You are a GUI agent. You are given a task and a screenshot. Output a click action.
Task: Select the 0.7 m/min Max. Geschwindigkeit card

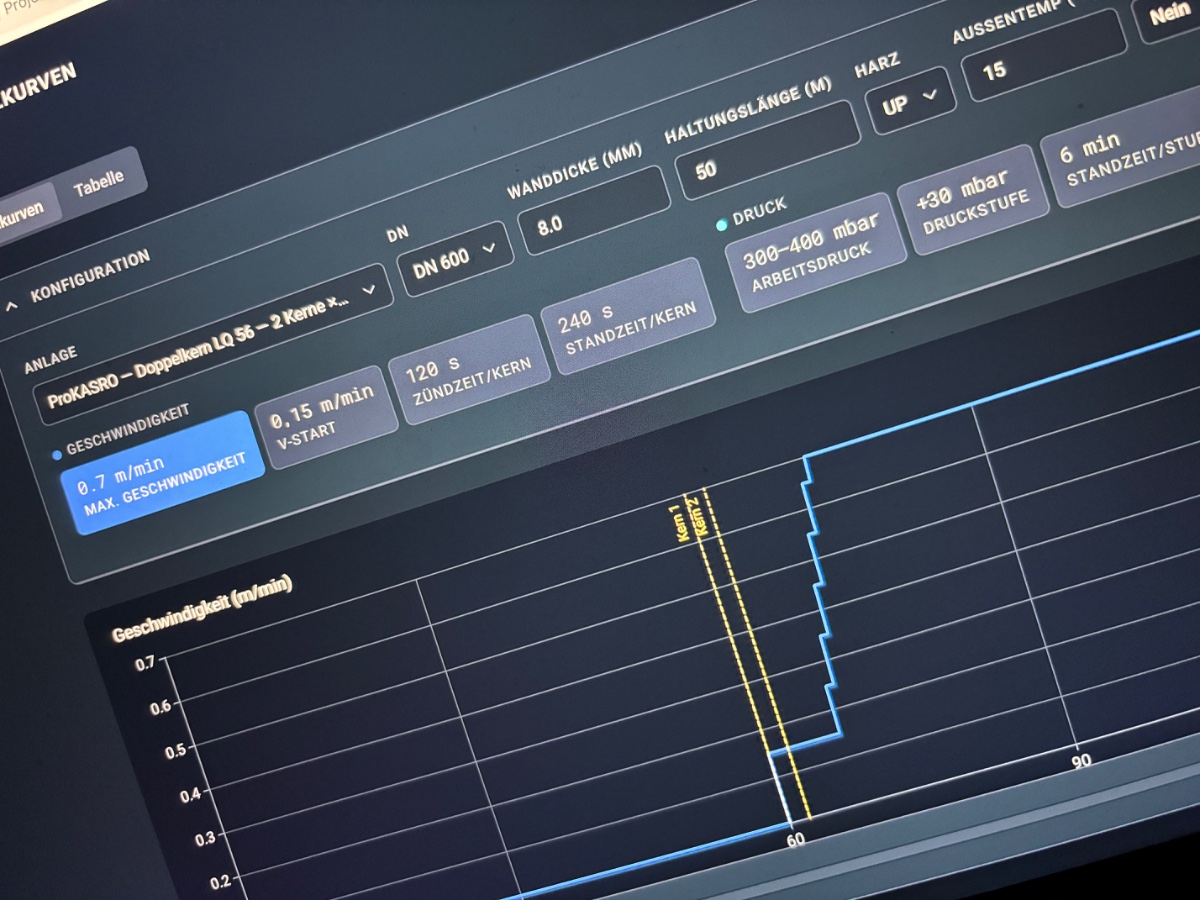click(164, 473)
